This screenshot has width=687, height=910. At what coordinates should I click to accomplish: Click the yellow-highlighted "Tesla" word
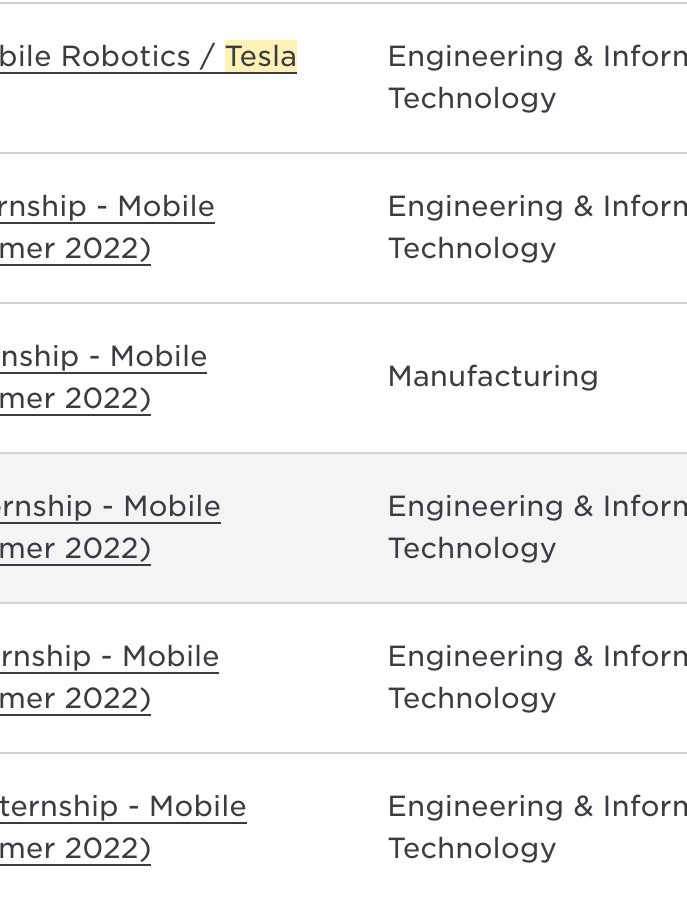(261, 57)
